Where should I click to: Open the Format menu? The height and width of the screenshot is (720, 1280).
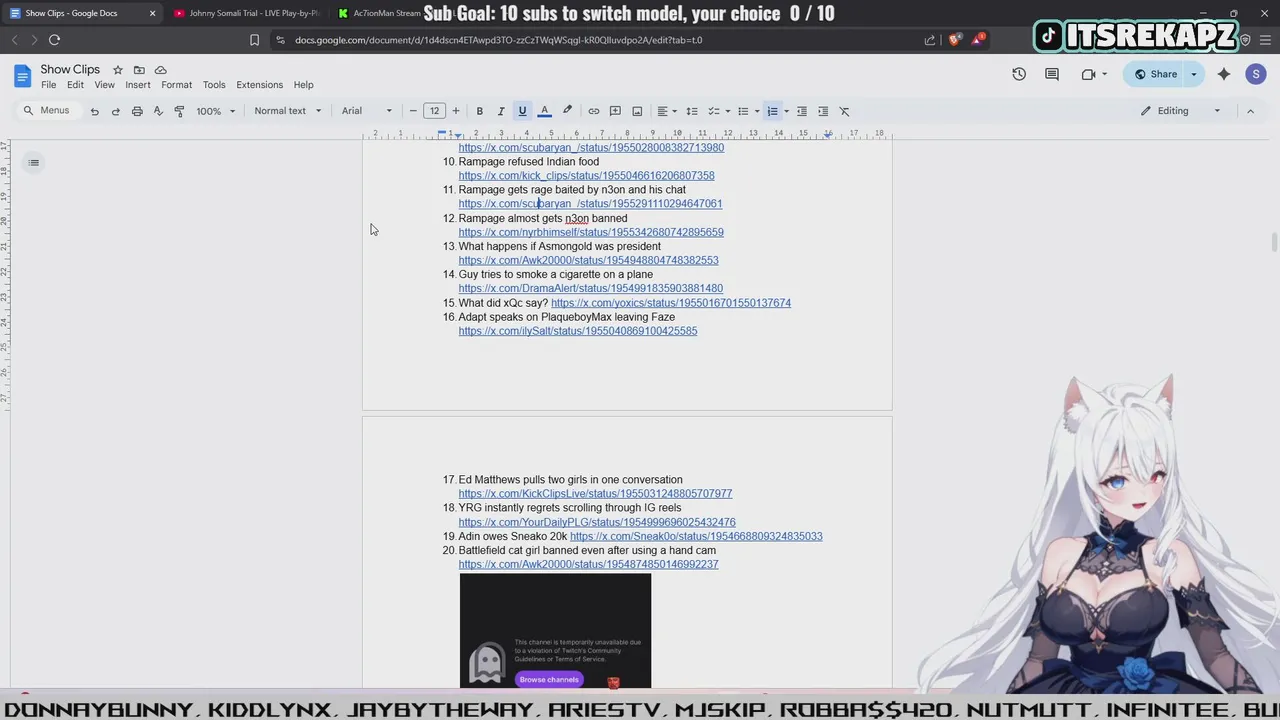(x=176, y=85)
